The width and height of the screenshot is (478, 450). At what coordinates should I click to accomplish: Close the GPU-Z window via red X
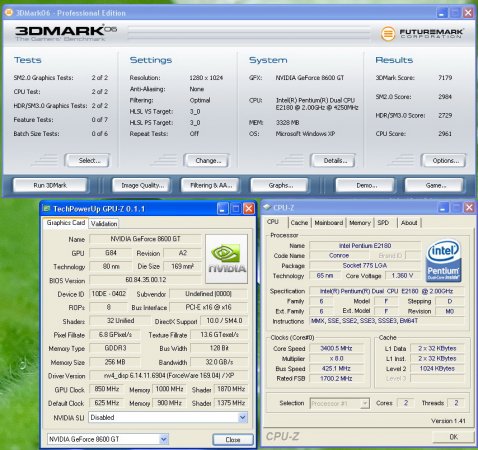pyautogui.click(x=249, y=209)
